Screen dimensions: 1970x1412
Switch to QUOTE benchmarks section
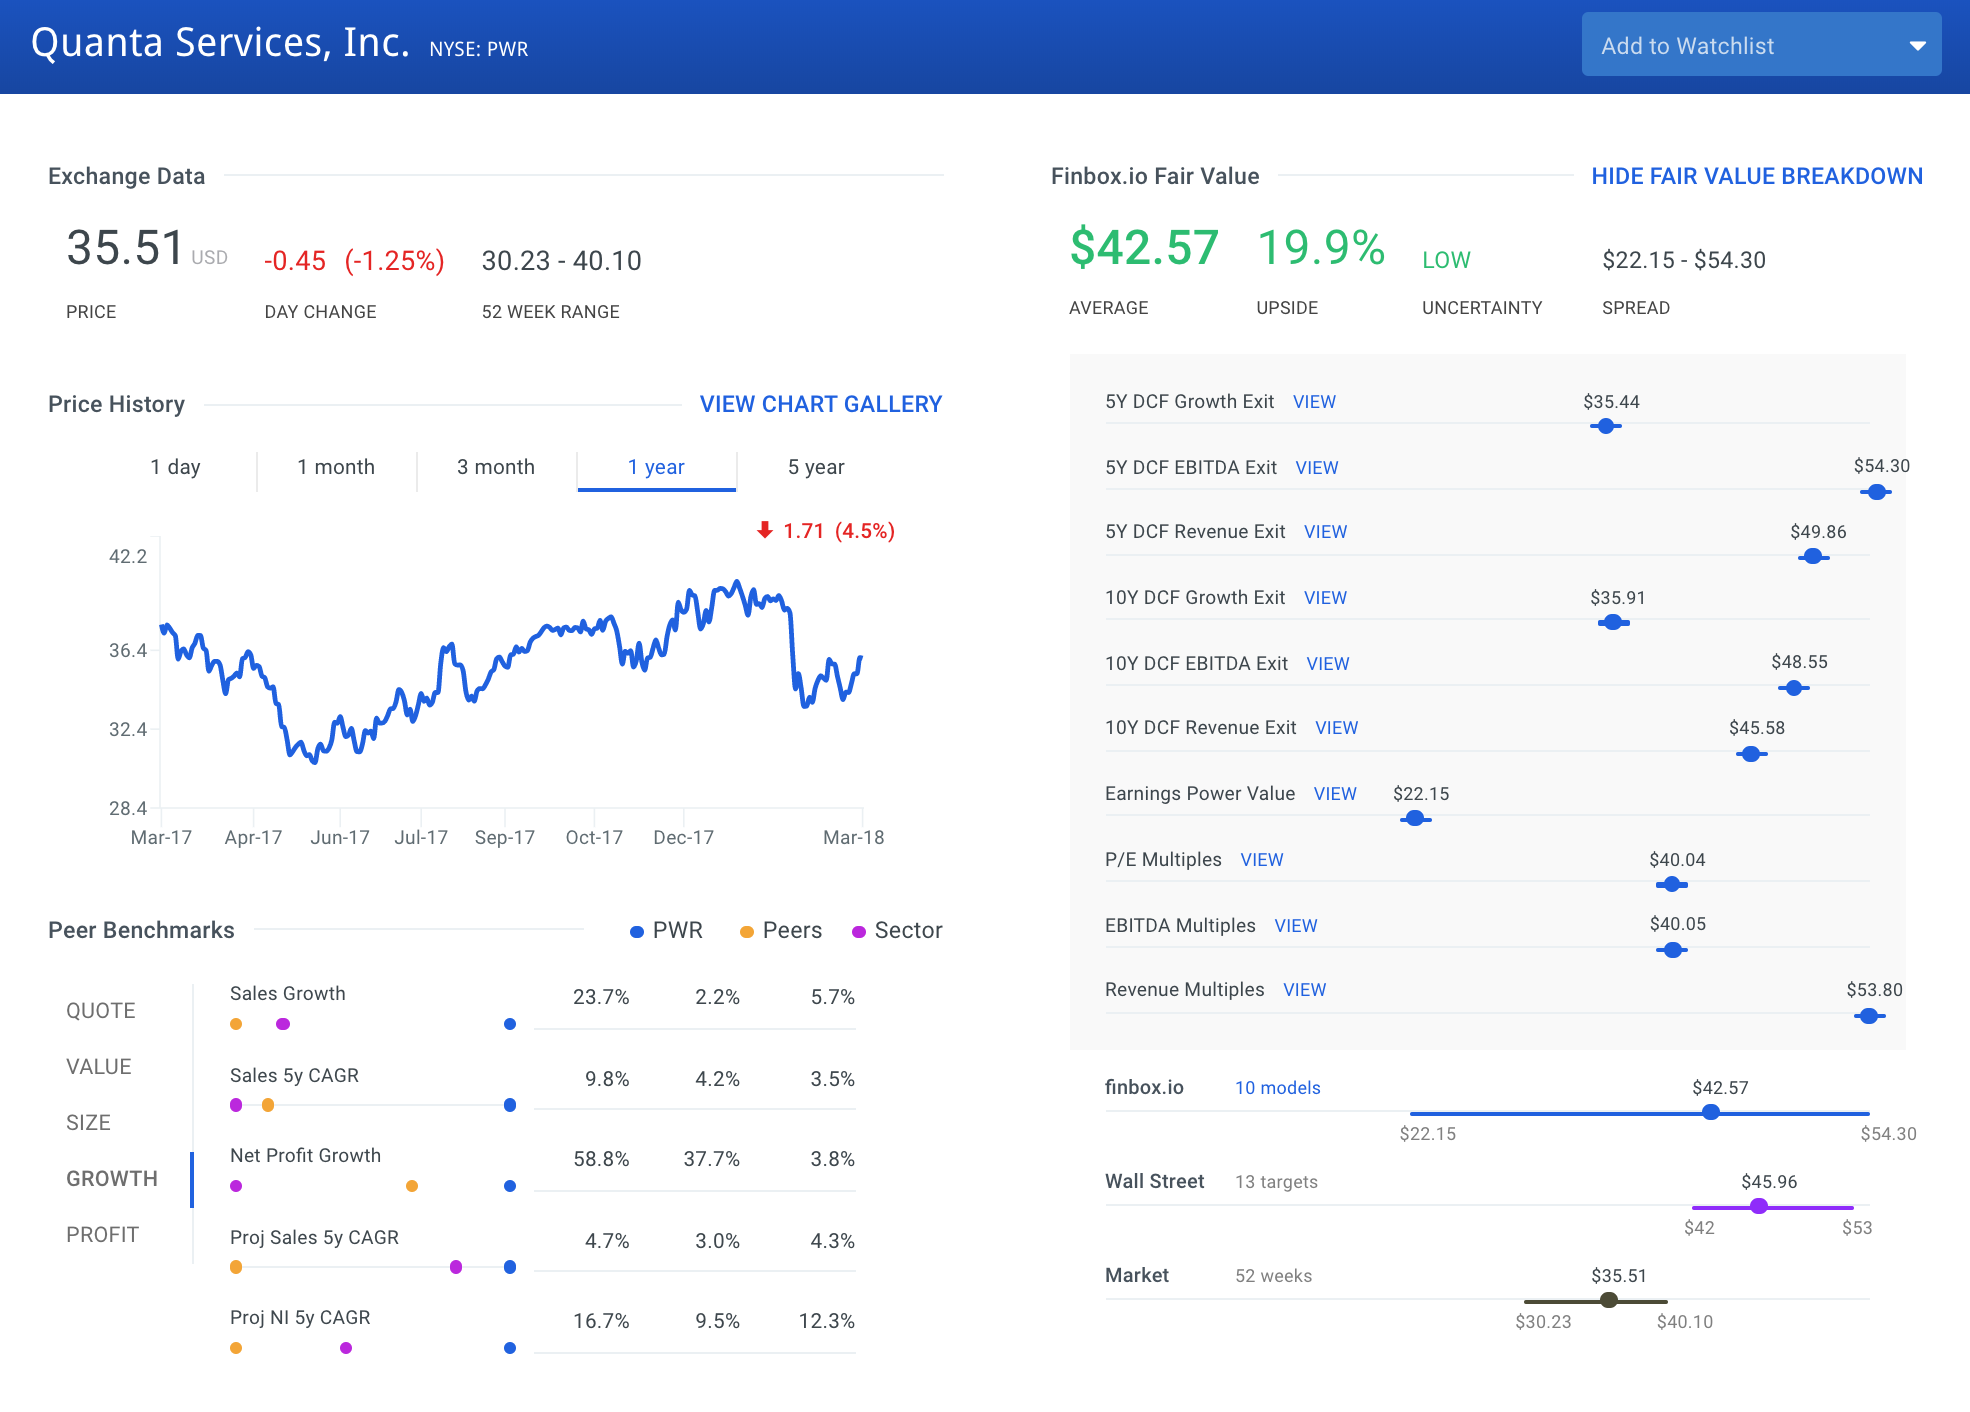pos(101,1011)
